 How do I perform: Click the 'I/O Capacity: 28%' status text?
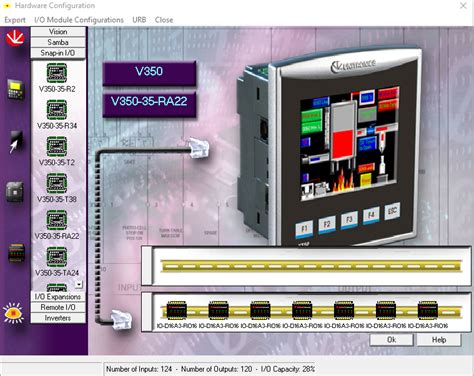(288, 369)
